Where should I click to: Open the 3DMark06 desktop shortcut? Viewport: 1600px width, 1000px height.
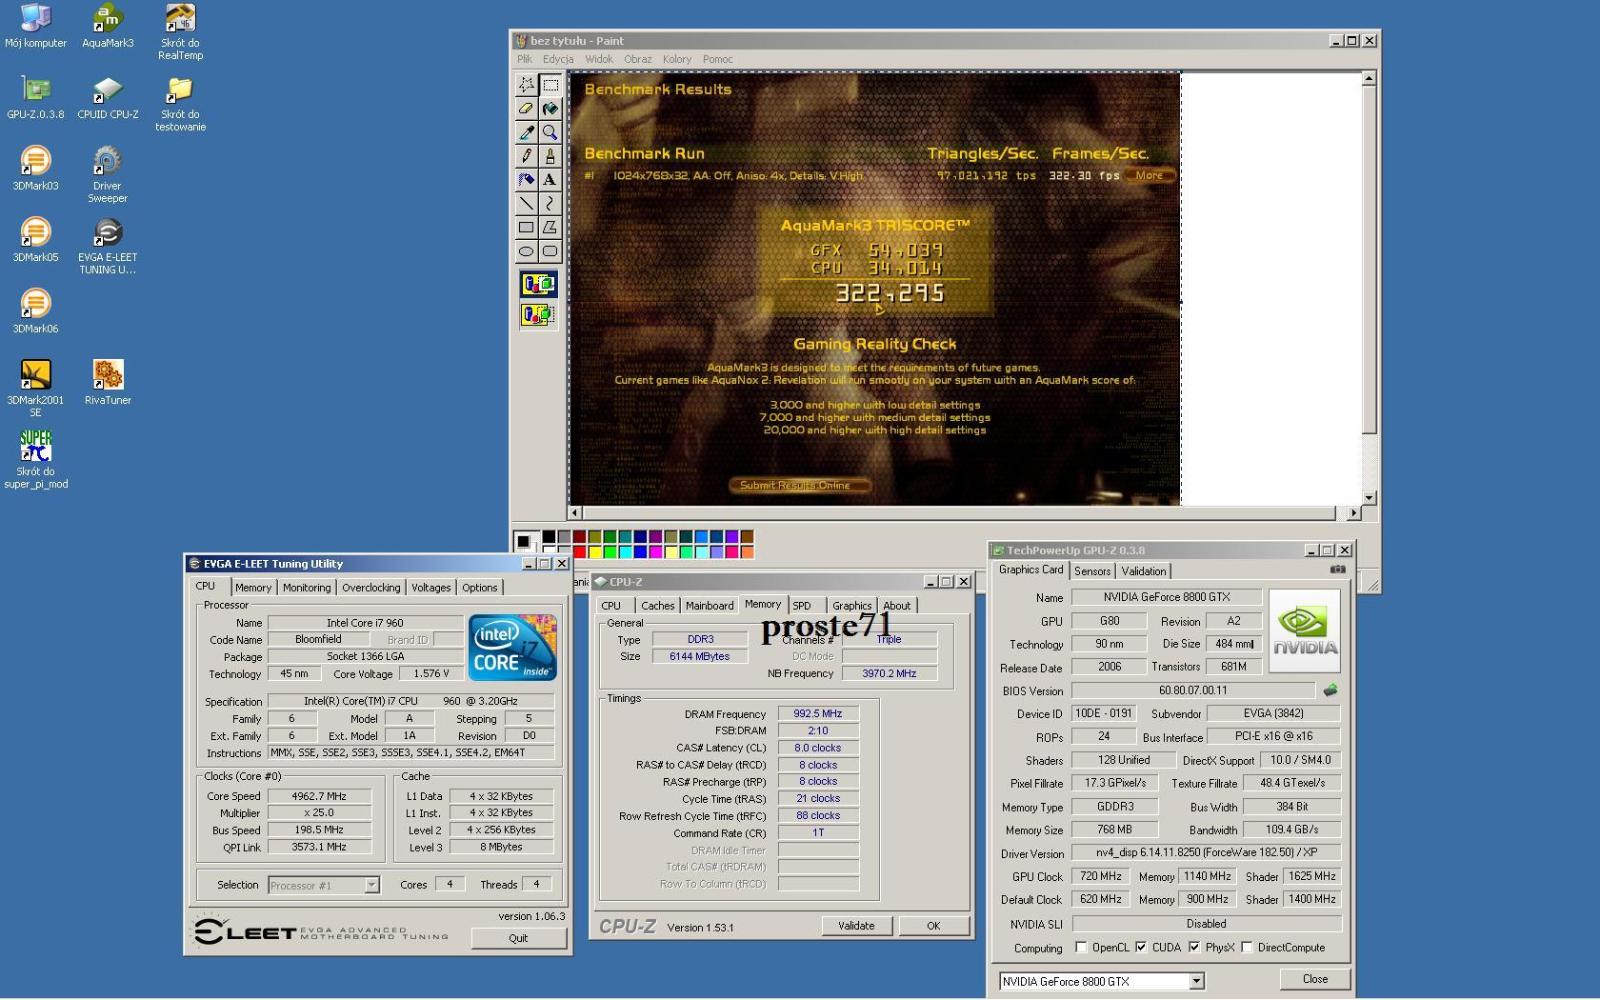pyautogui.click(x=35, y=312)
